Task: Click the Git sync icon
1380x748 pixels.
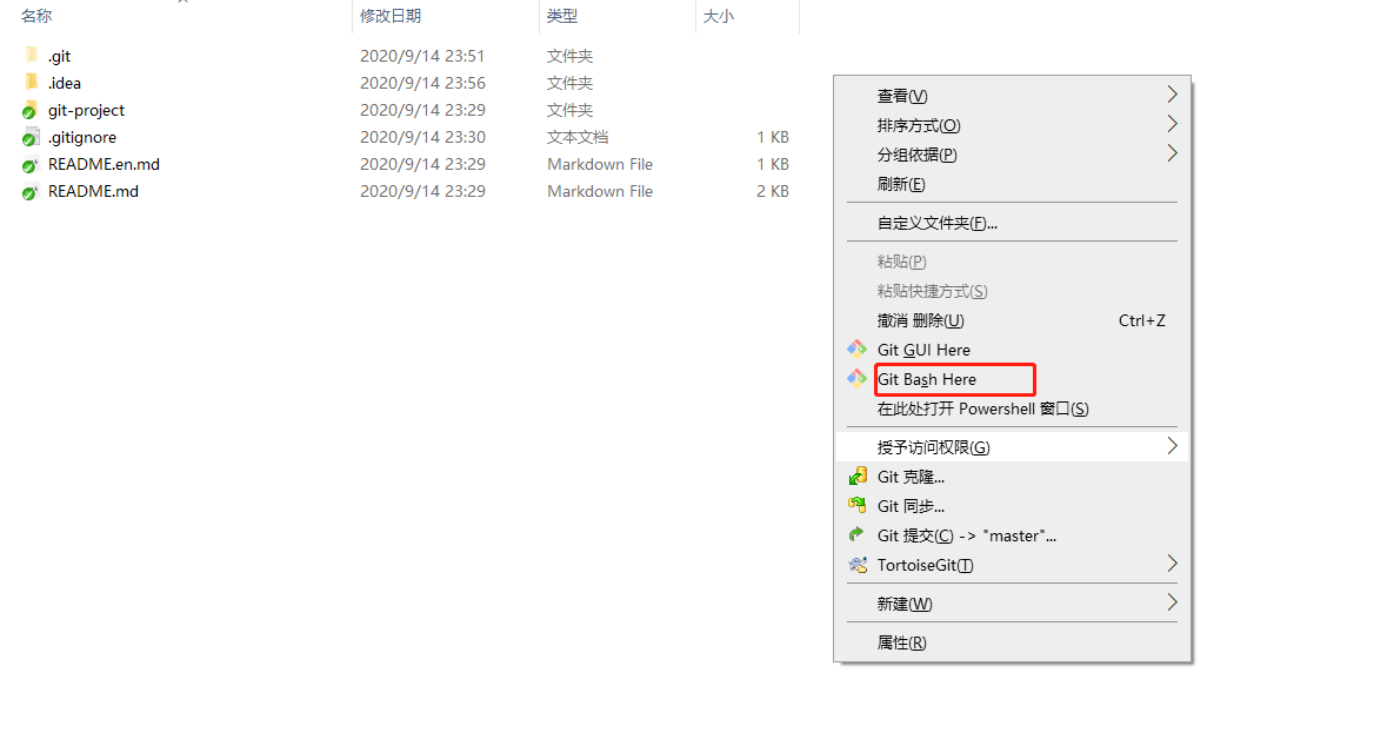Action: coord(857,506)
